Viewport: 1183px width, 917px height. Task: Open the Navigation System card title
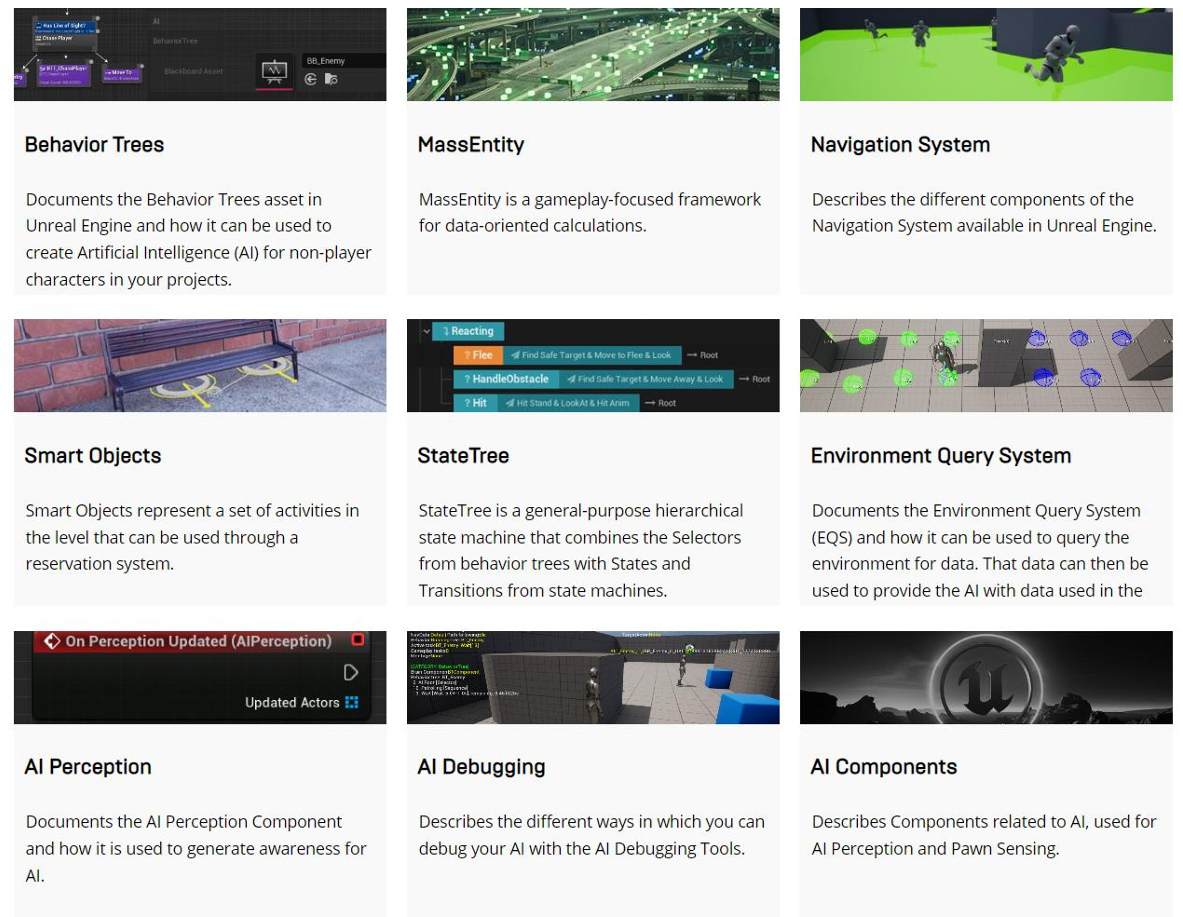900,144
